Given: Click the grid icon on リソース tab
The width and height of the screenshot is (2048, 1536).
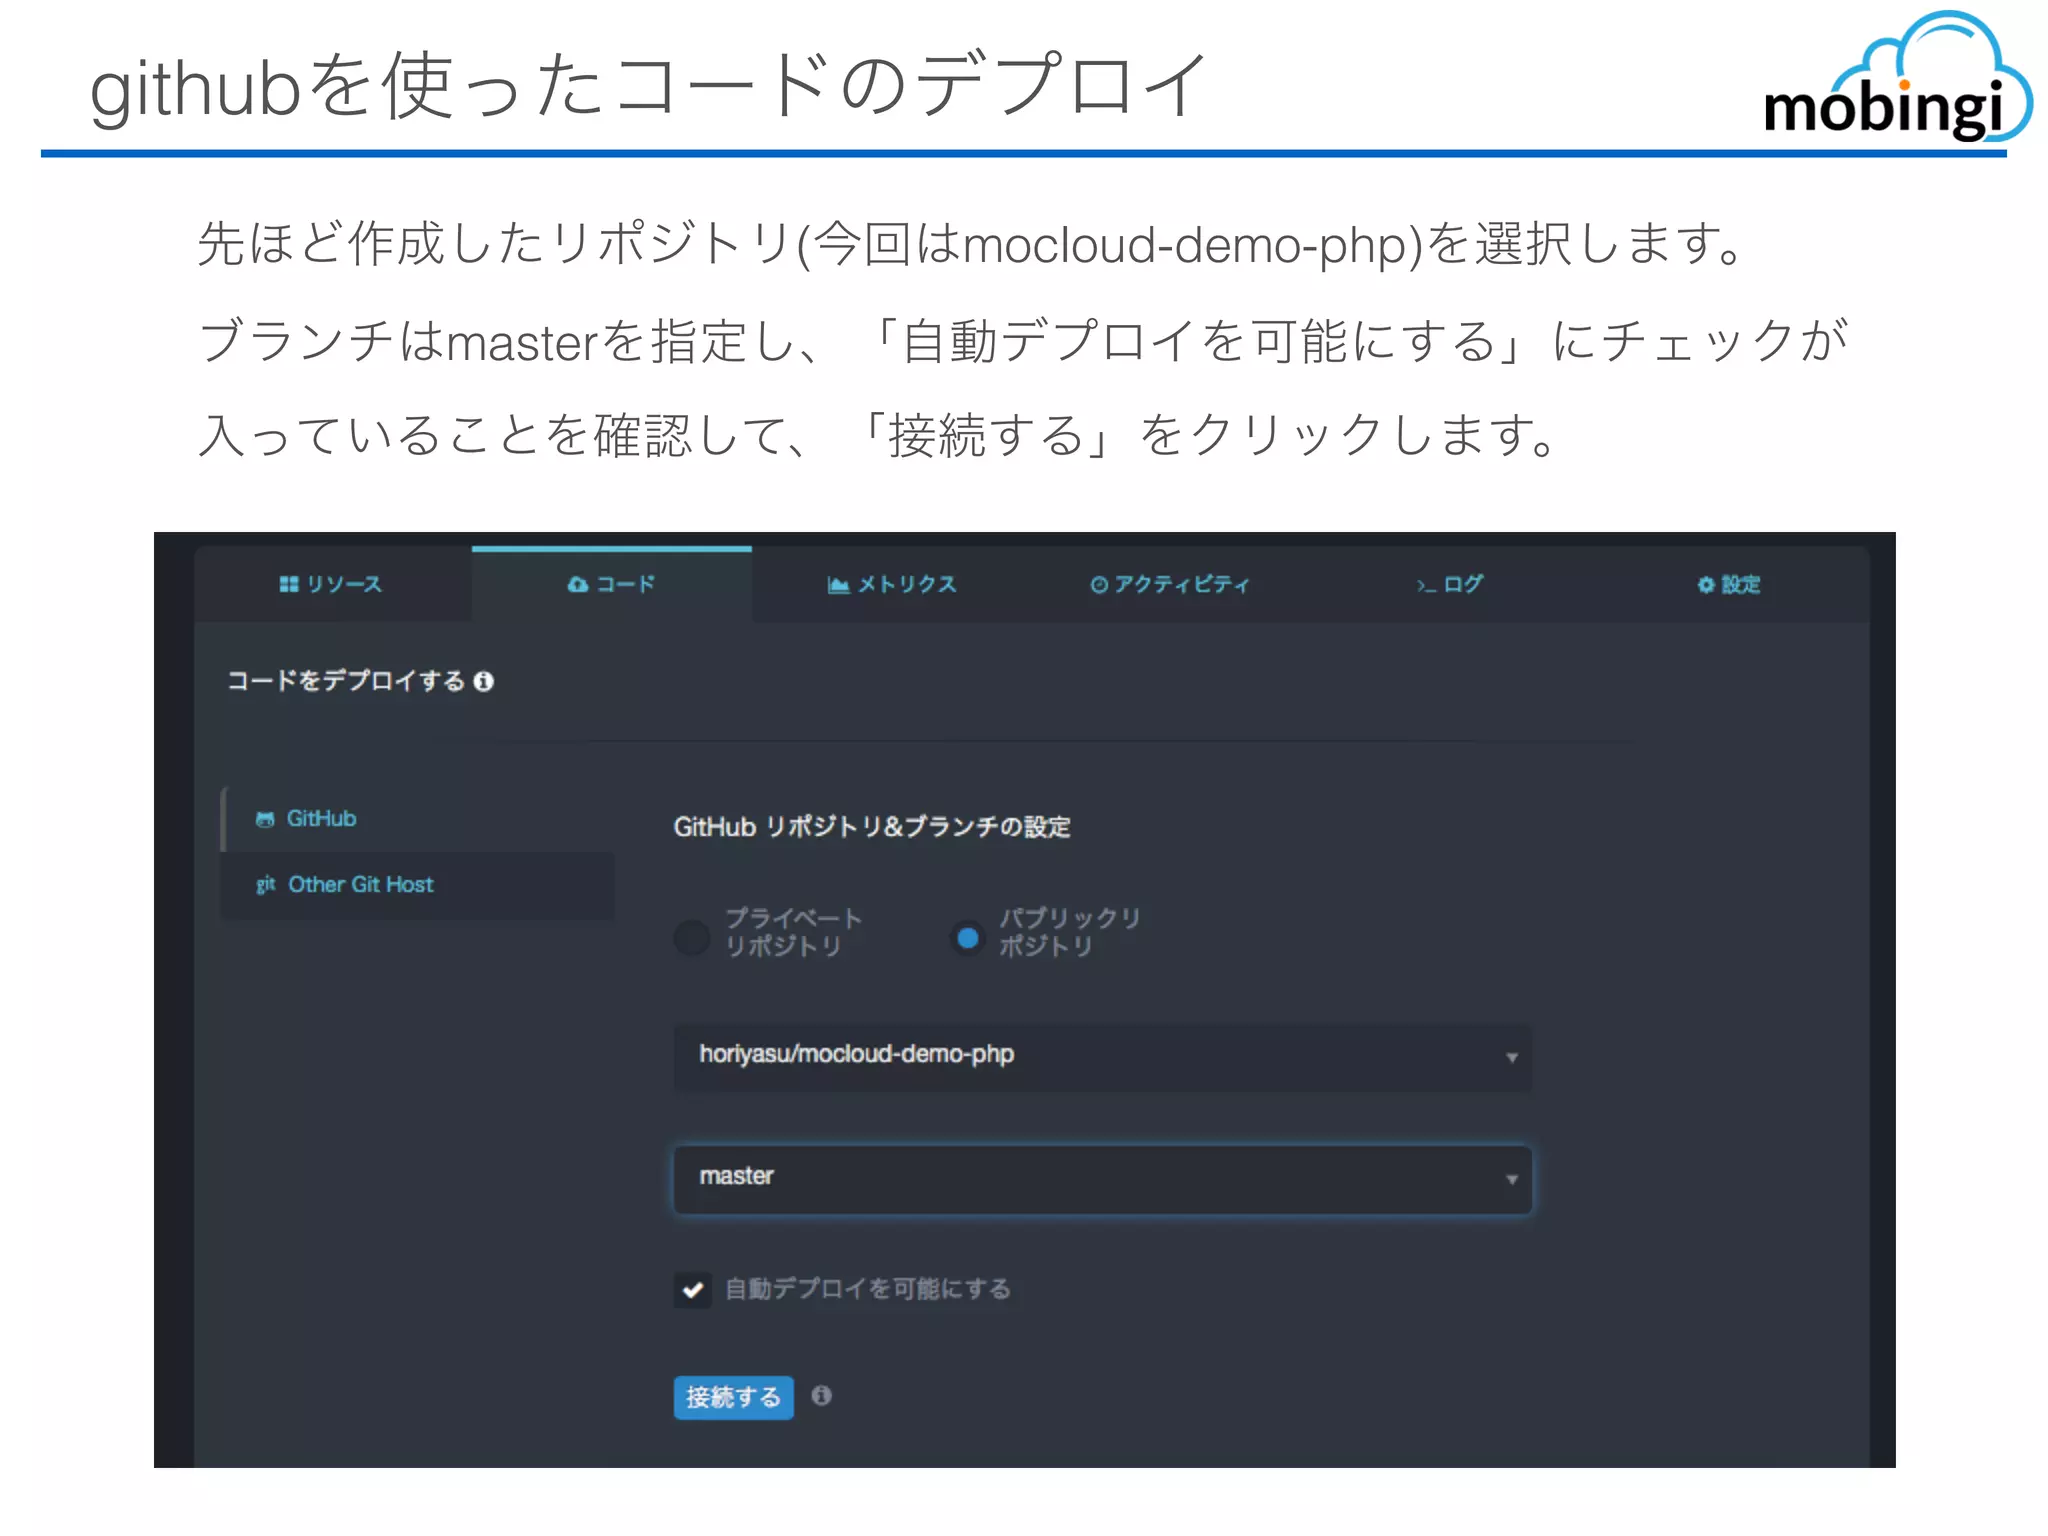Looking at the screenshot, I should point(289,584).
